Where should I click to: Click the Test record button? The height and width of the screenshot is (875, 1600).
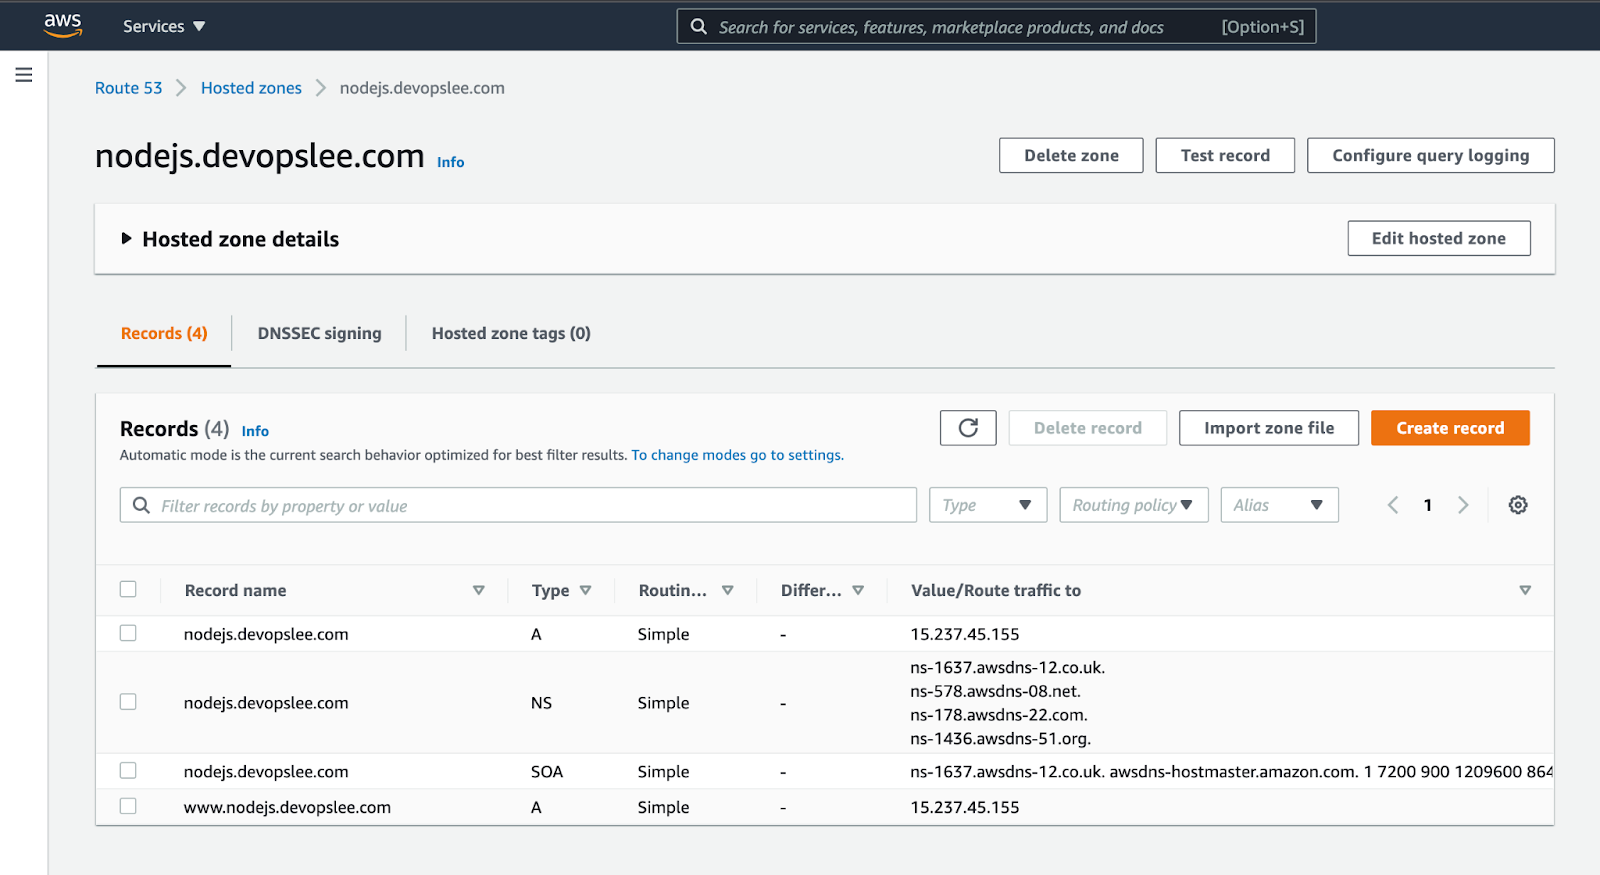pos(1225,155)
